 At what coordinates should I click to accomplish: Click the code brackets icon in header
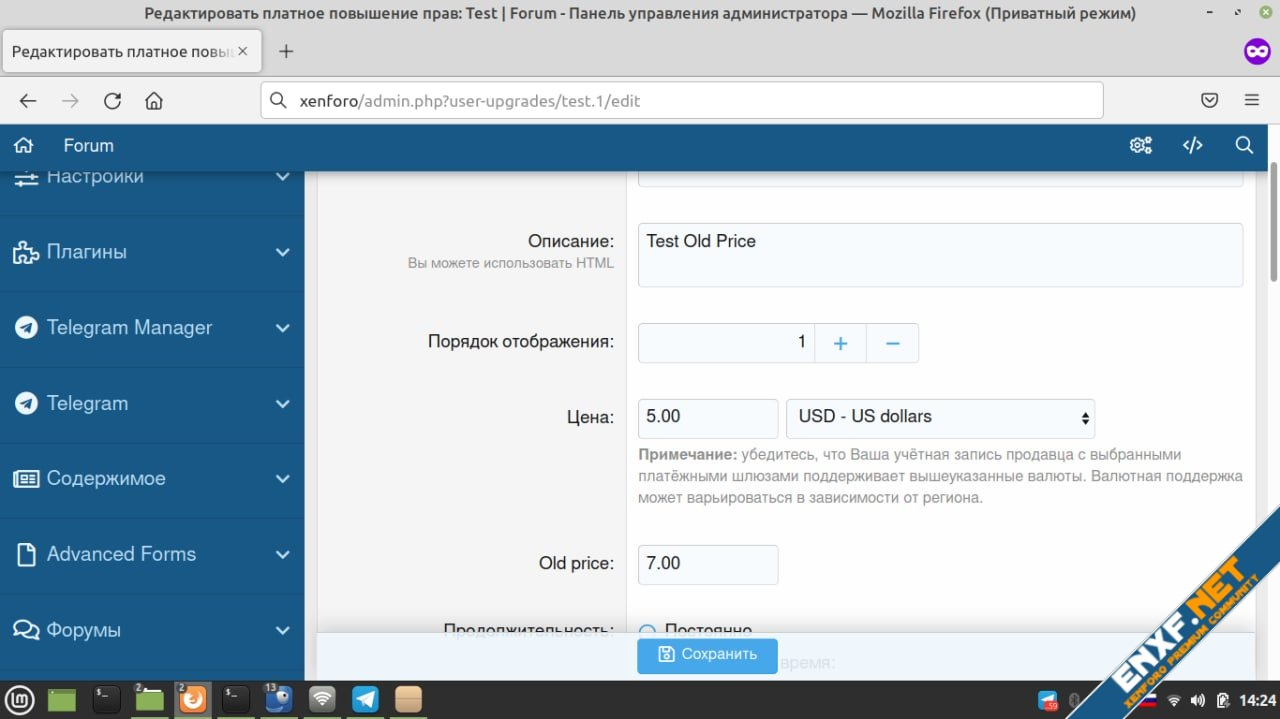(1192, 145)
